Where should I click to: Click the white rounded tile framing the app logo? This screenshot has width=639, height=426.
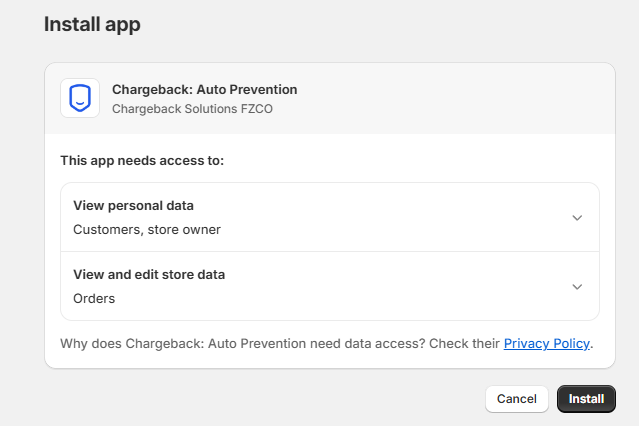(x=80, y=98)
